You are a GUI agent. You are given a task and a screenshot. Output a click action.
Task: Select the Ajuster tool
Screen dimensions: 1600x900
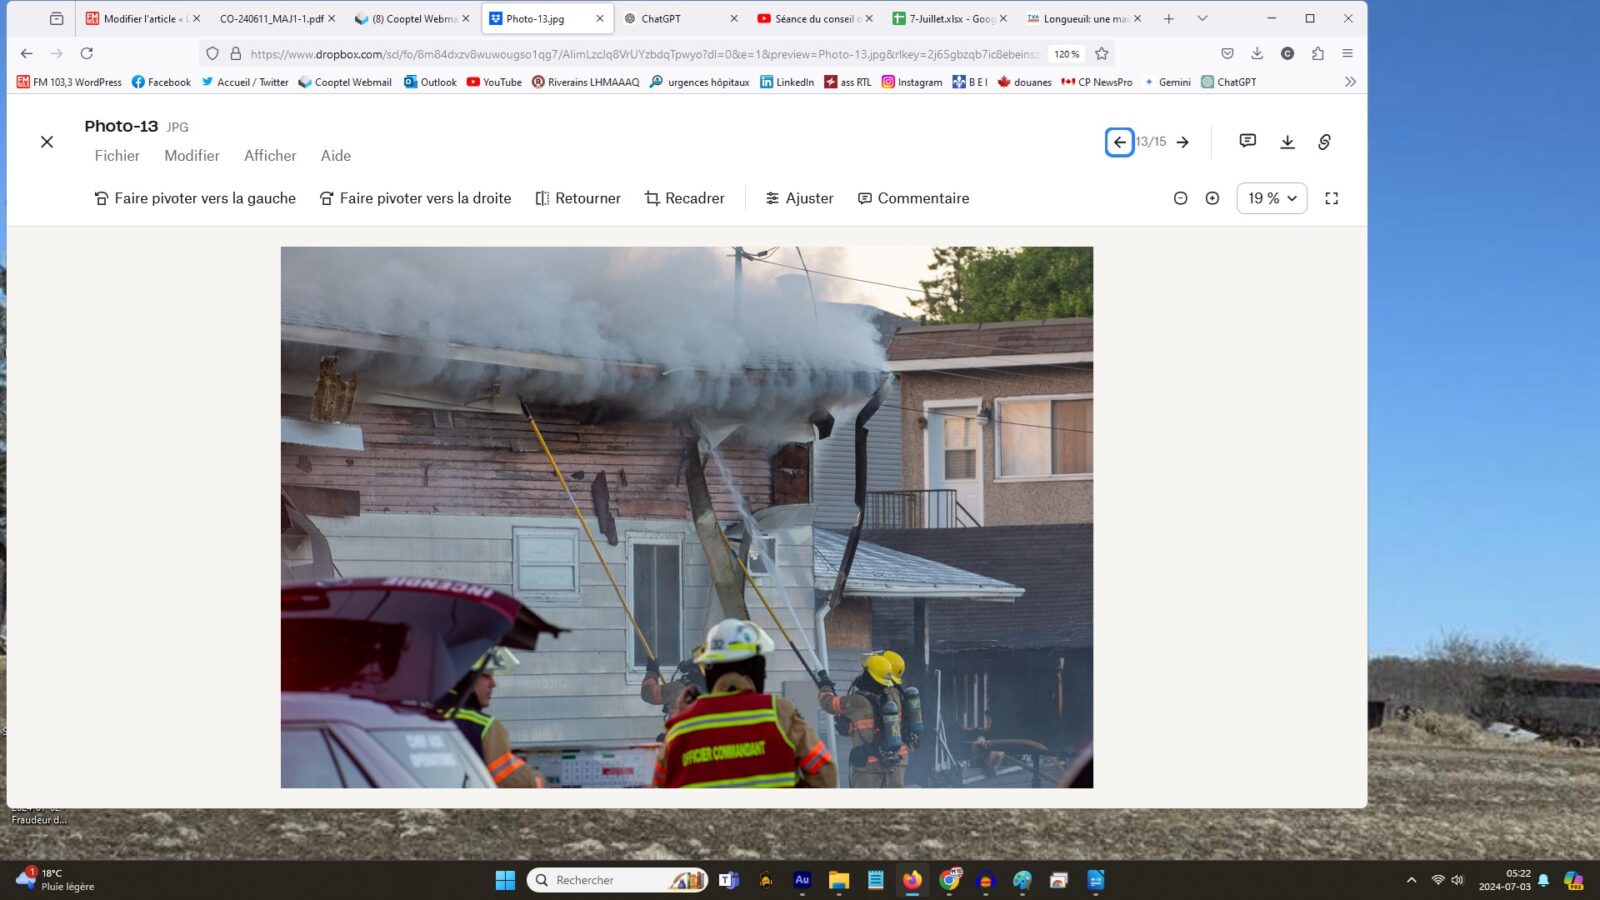coord(799,198)
